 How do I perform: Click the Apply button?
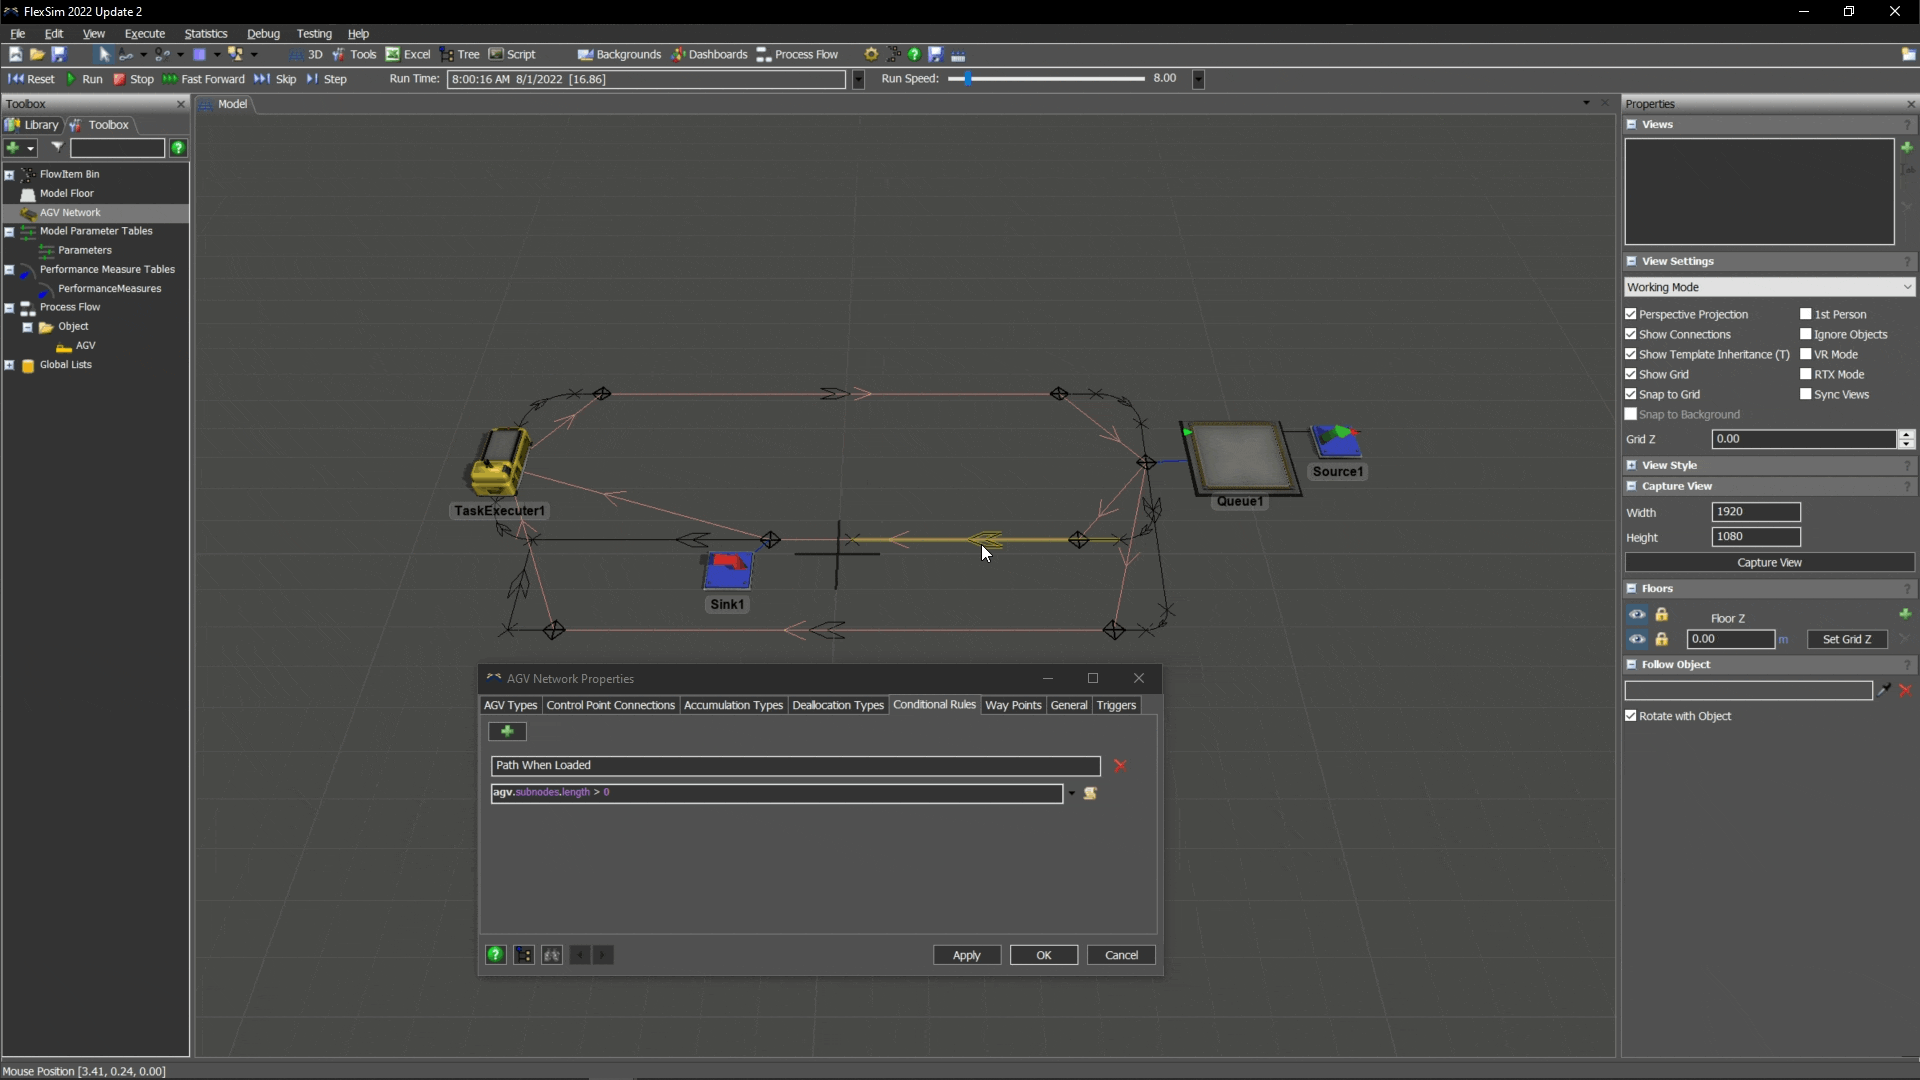coord(966,955)
